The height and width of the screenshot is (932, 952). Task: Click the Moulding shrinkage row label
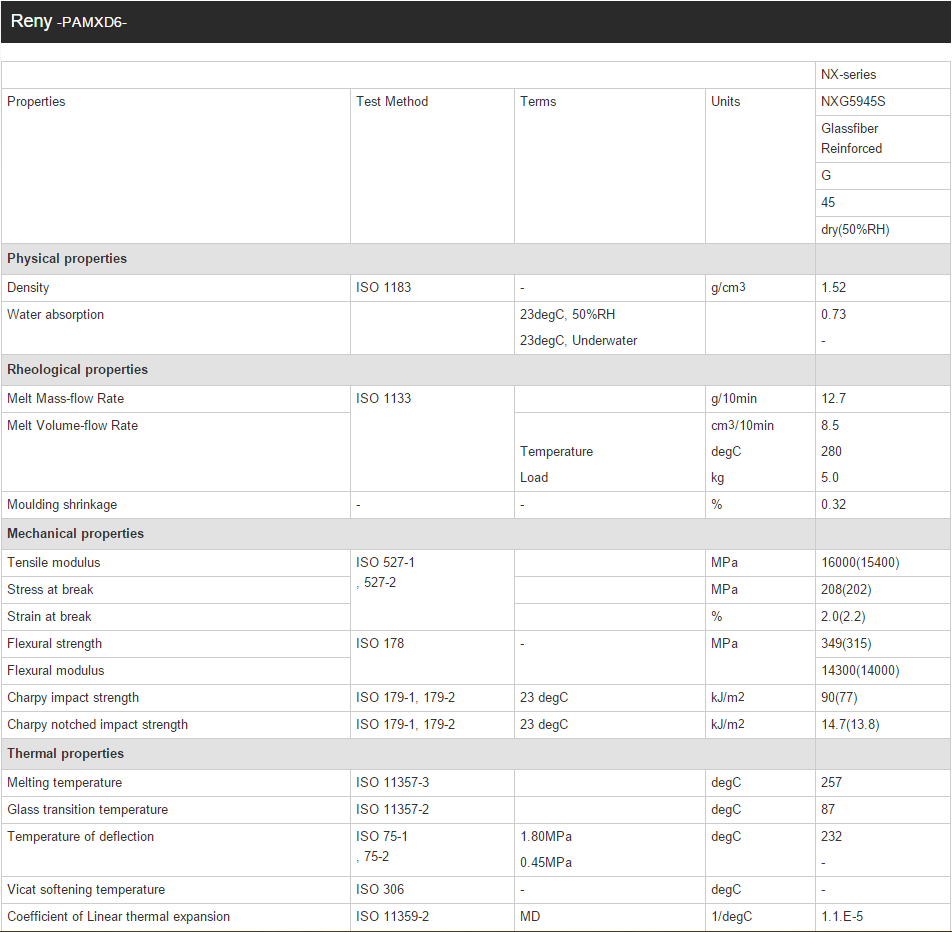[62, 505]
